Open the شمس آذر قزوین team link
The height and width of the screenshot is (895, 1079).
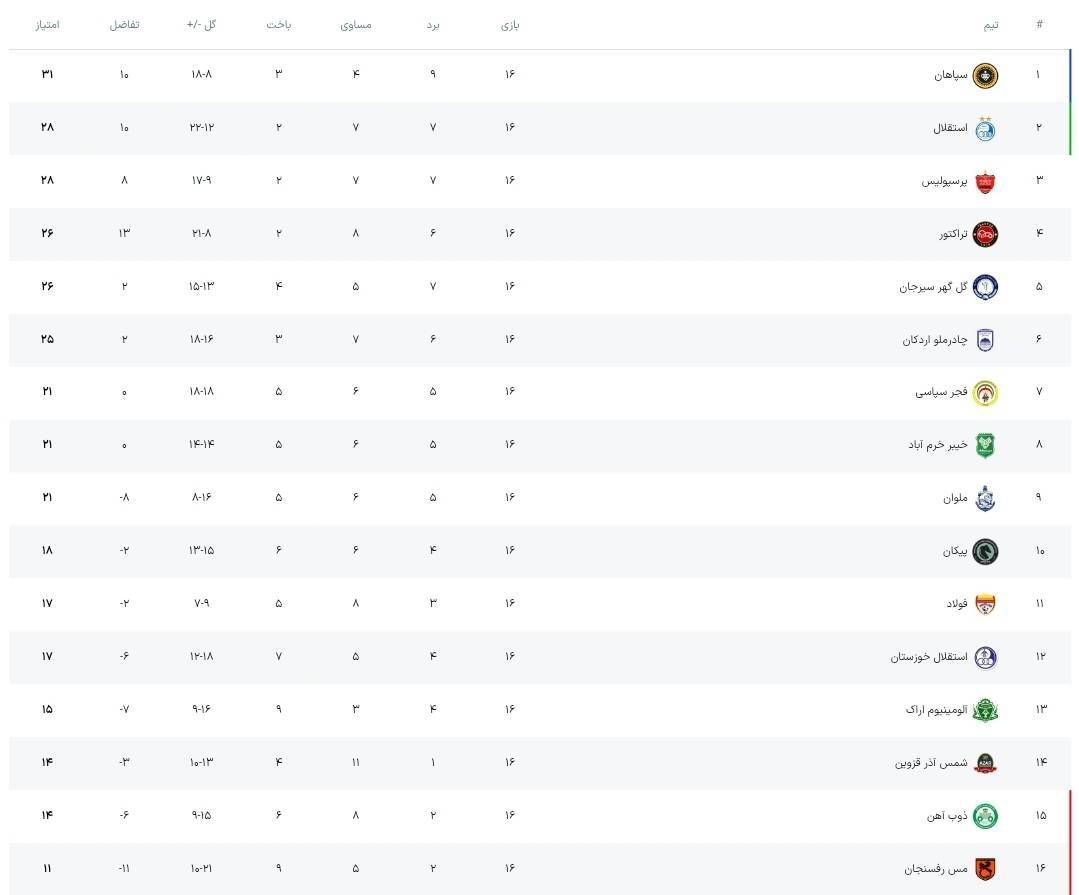pos(931,763)
